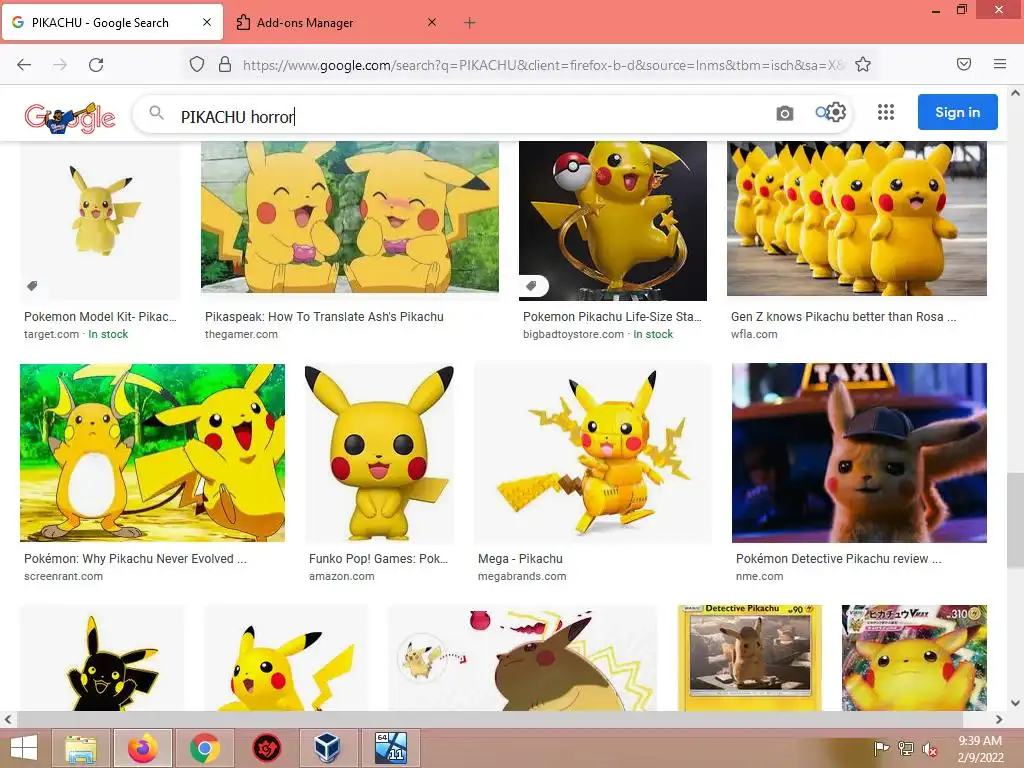
Task: Open link Pokémon: Why Pikachu Never Evolved
Action: click(135, 559)
